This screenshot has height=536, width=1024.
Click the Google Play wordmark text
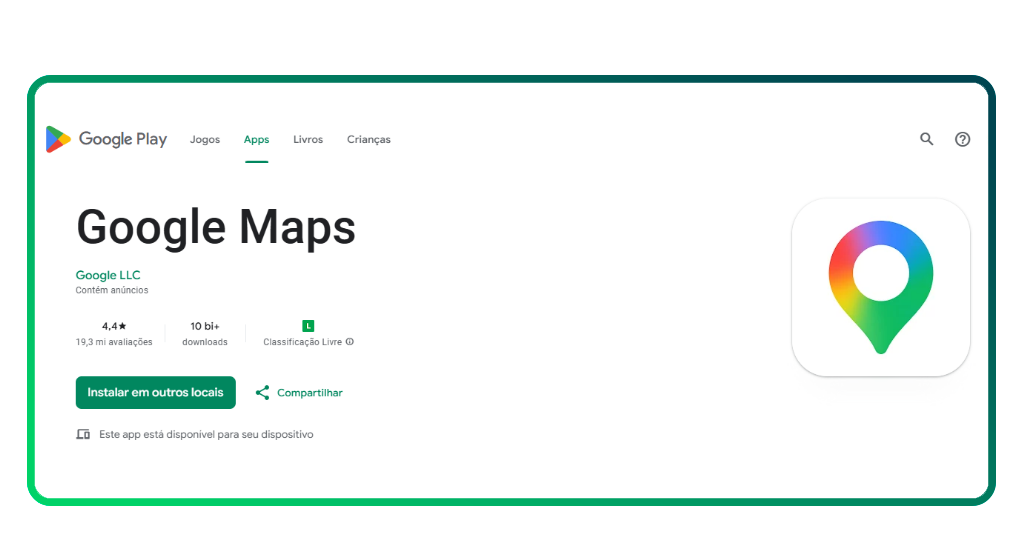click(123, 140)
